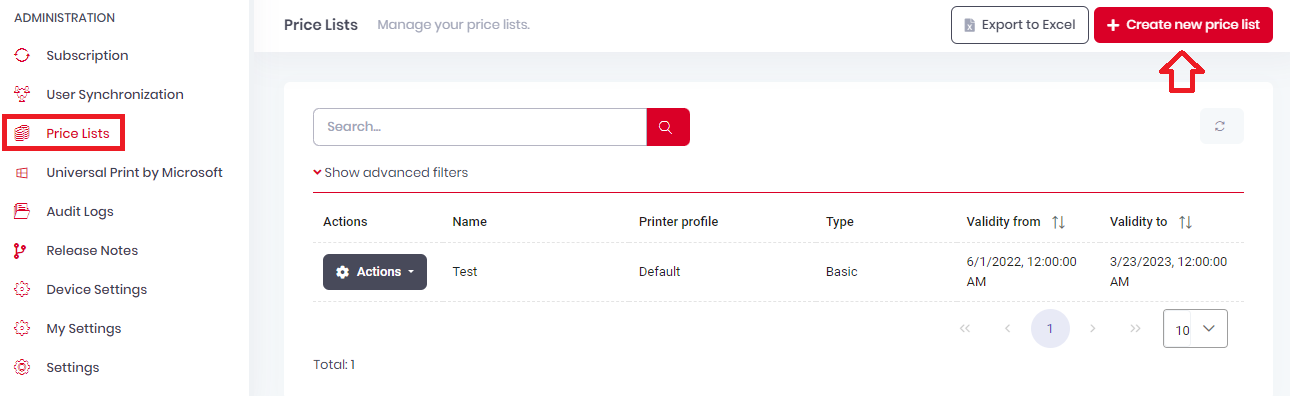1290x396 pixels.
Task: Click the Universal Print by Microsoft icon
Action: pos(22,172)
